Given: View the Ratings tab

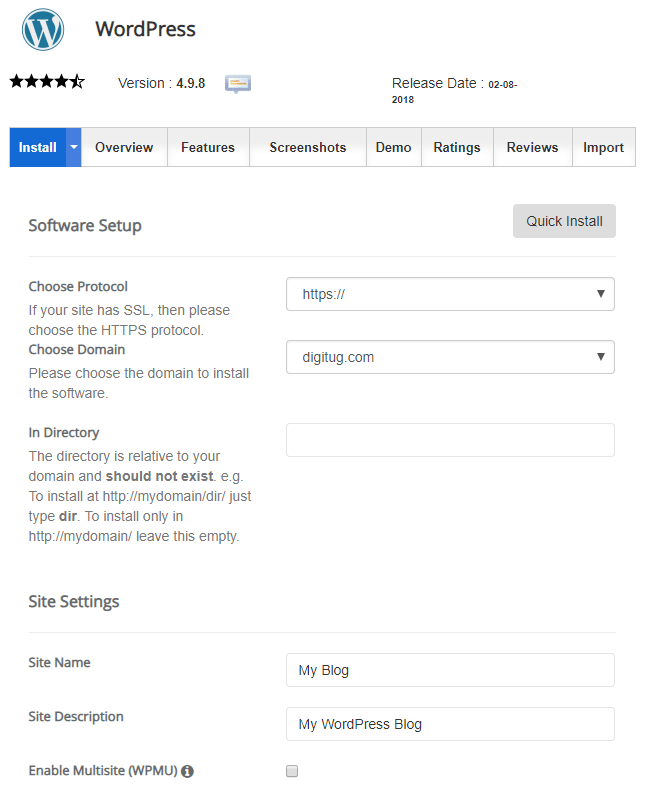Looking at the screenshot, I should tap(457, 147).
